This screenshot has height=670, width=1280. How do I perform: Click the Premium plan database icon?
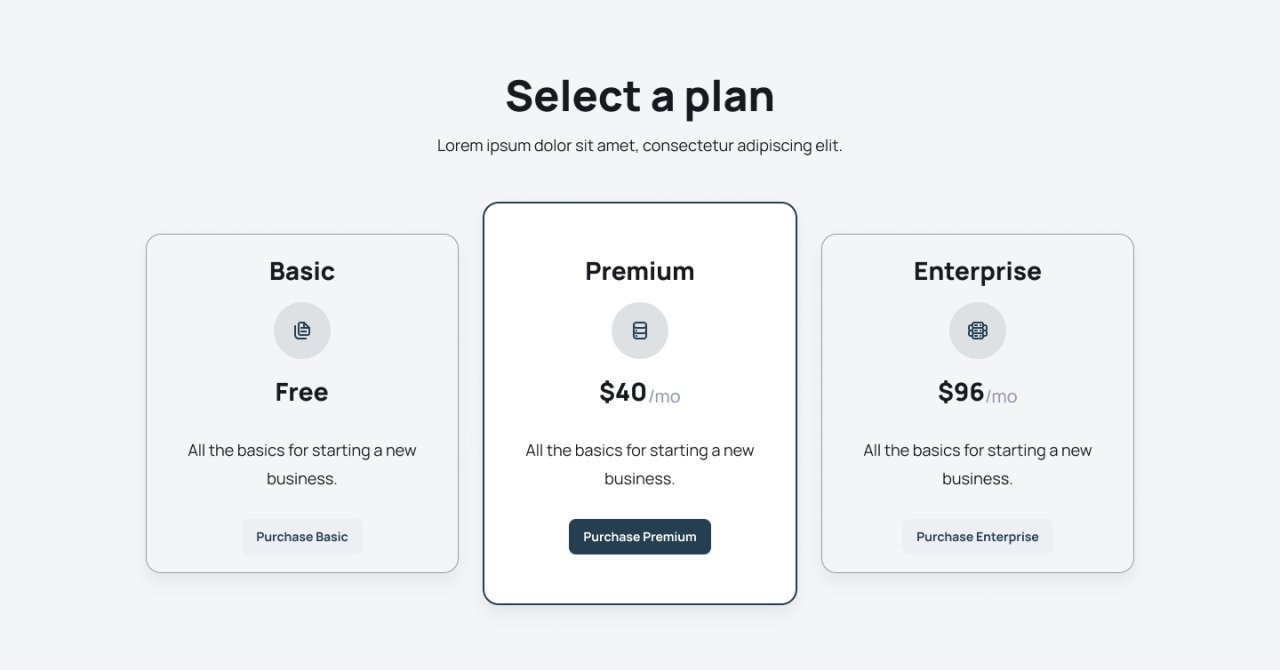tap(640, 331)
